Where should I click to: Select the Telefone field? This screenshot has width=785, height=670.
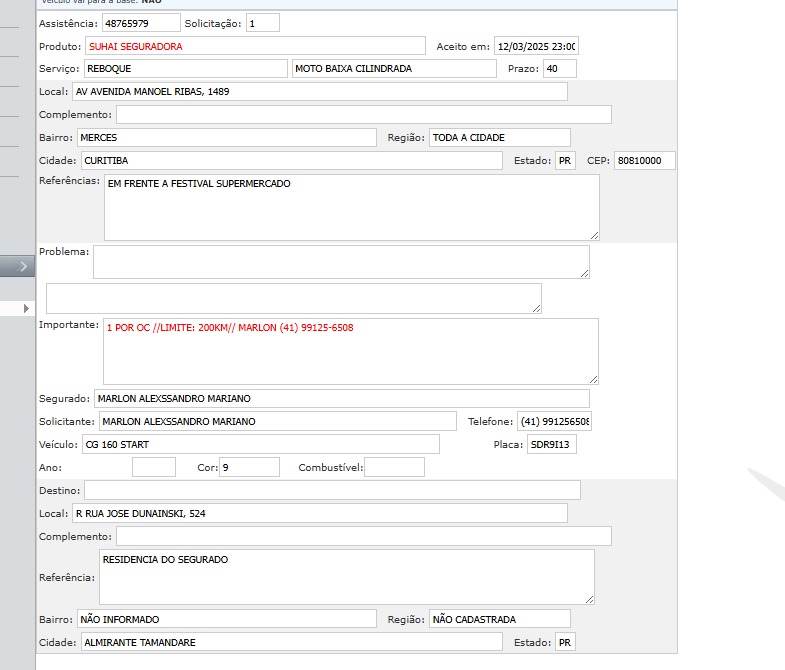pyautogui.click(x=554, y=422)
